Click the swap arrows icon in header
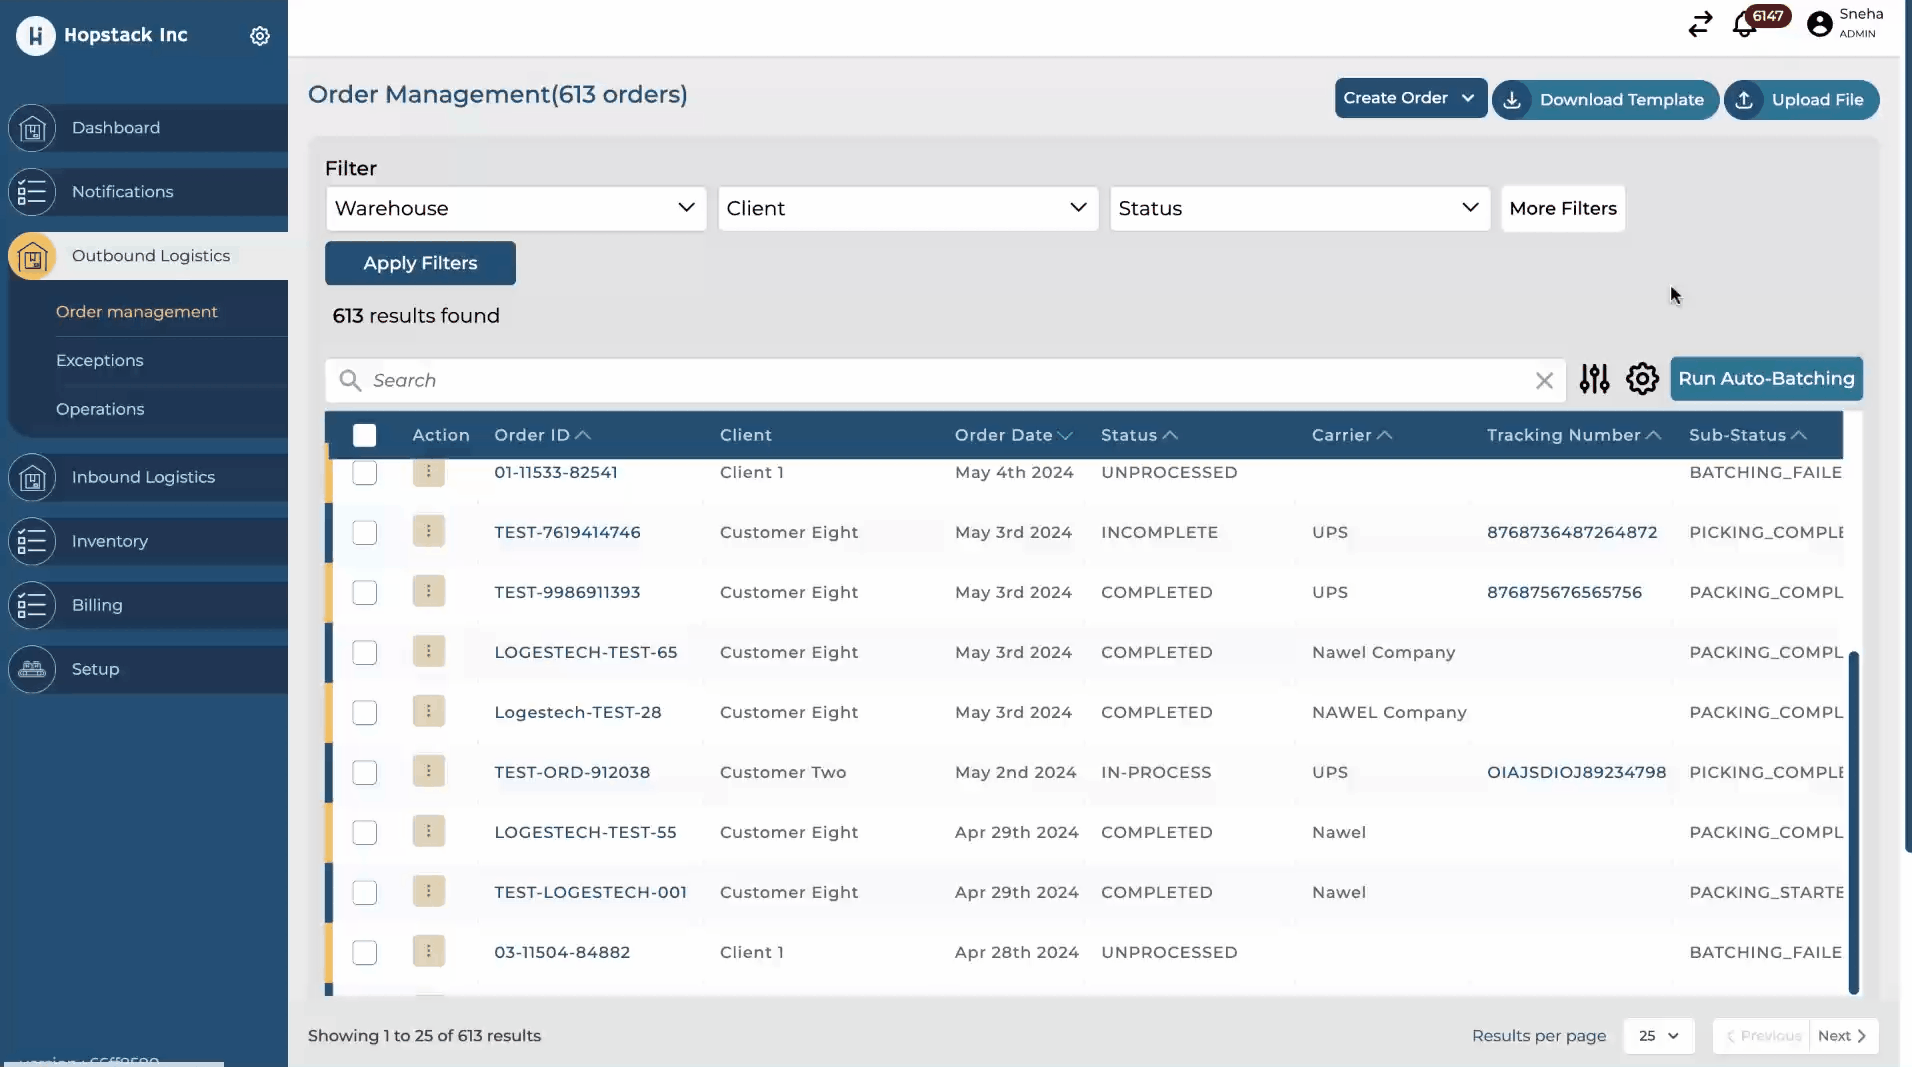Image resolution: width=1912 pixels, height=1067 pixels. pos(1700,24)
